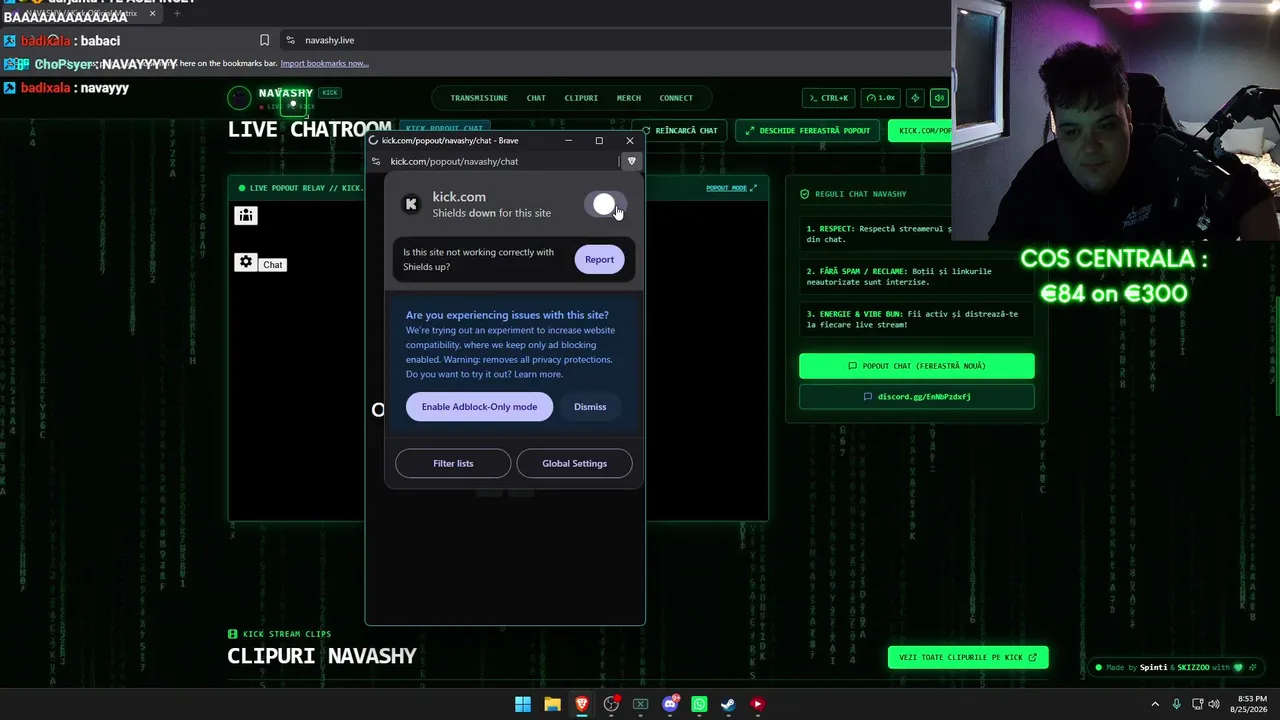
Task: Click the red play-button app in the taskbar
Action: (757, 704)
